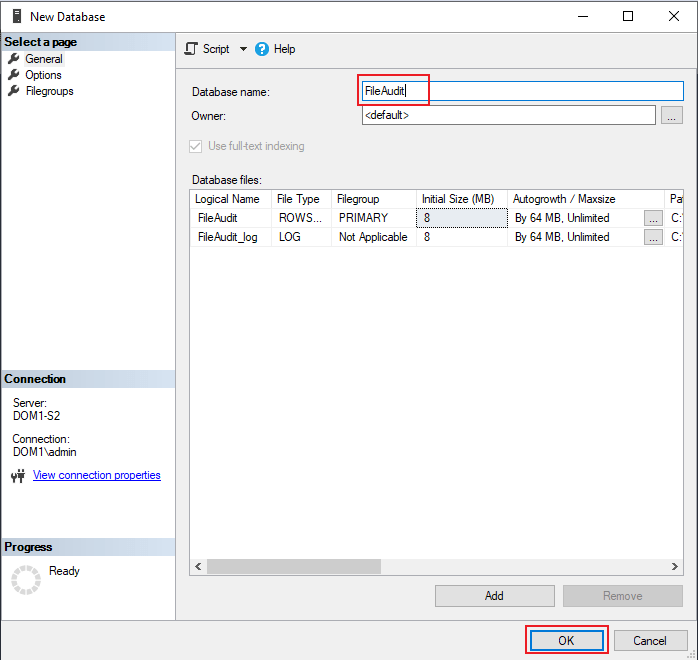
Task: Open autogrowth settings for FileAudit row
Action: pos(652,217)
